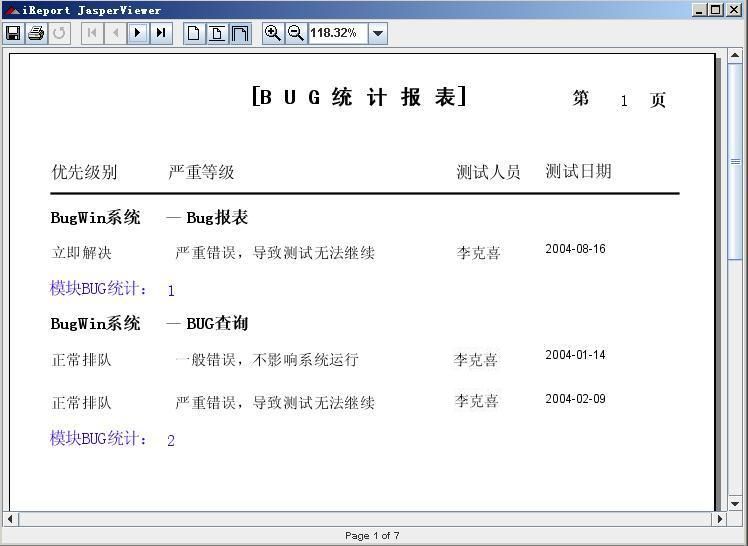Click the report title BUG统计报表
The width and height of the screenshot is (748, 546).
tap(359, 97)
